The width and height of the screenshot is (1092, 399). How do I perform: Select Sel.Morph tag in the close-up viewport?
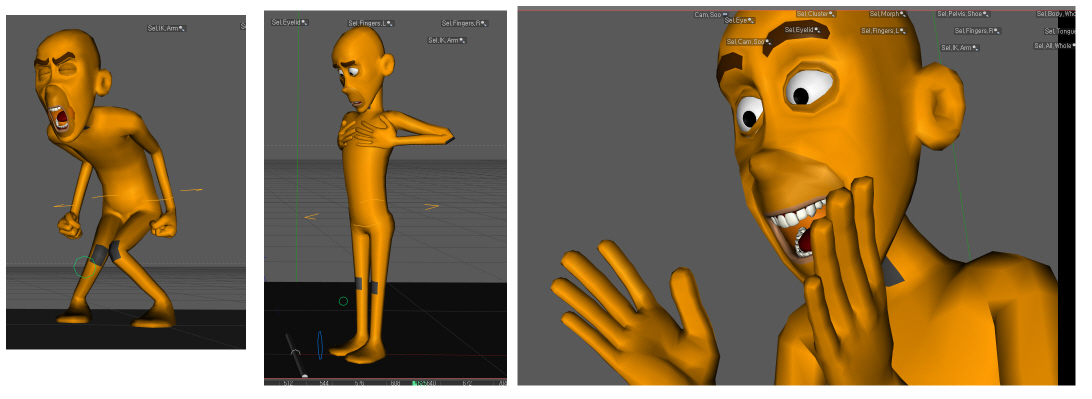[x=888, y=14]
